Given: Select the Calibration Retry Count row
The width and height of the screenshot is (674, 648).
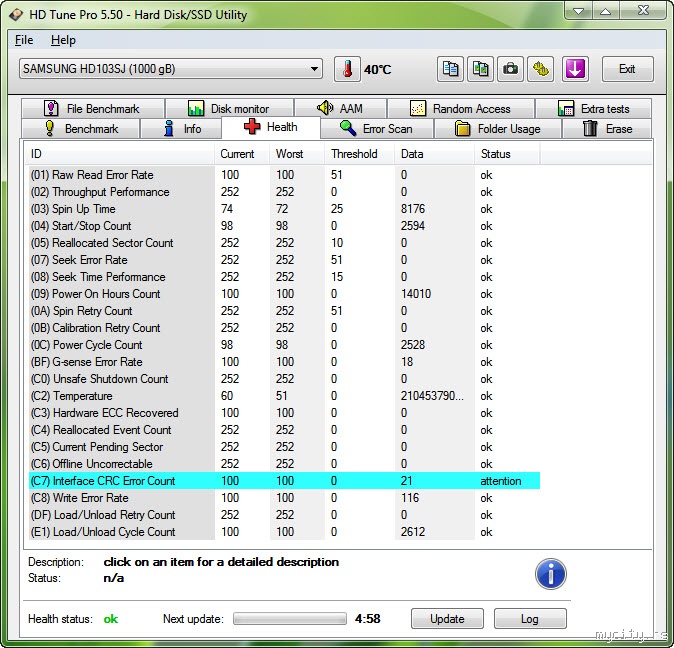Looking at the screenshot, I should [x=285, y=328].
